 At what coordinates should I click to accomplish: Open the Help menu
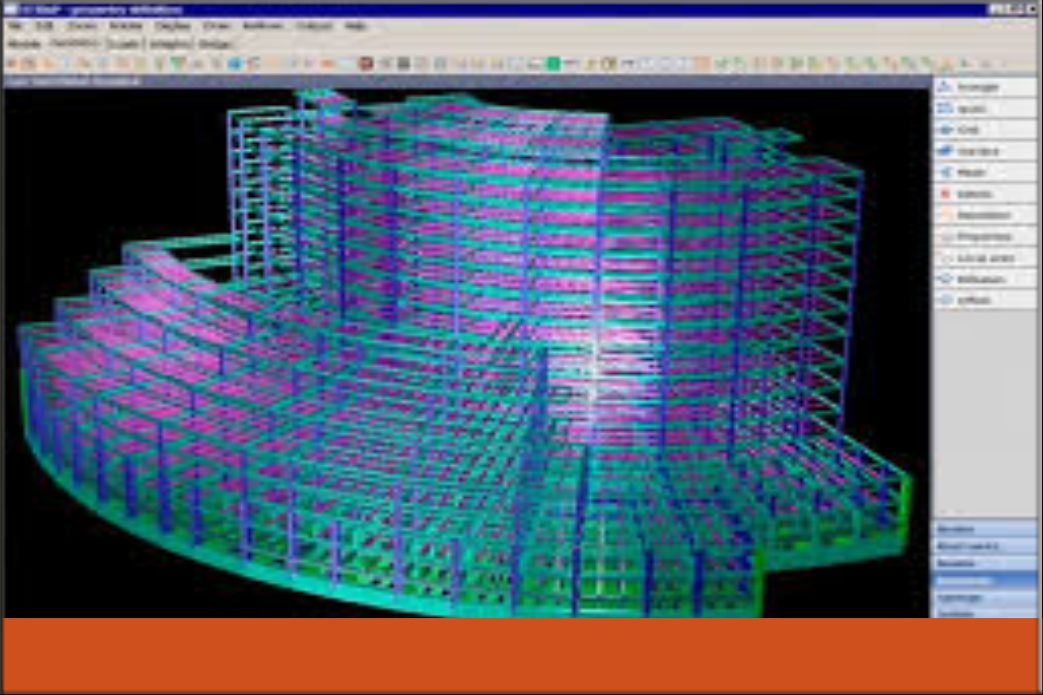point(355,26)
